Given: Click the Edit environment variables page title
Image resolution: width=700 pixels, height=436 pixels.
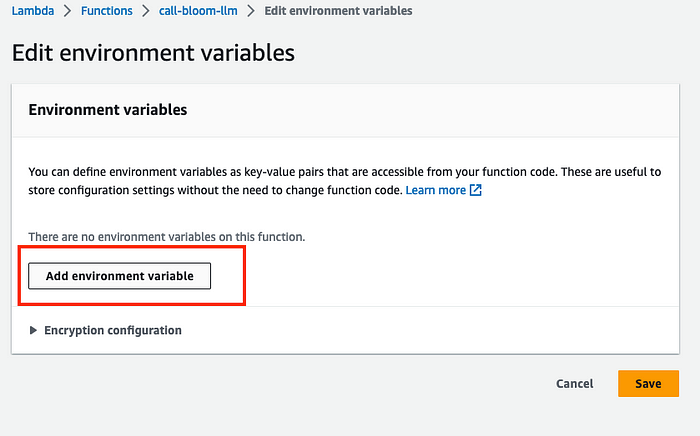Looking at the screenshot, I should tap(153, 53).
